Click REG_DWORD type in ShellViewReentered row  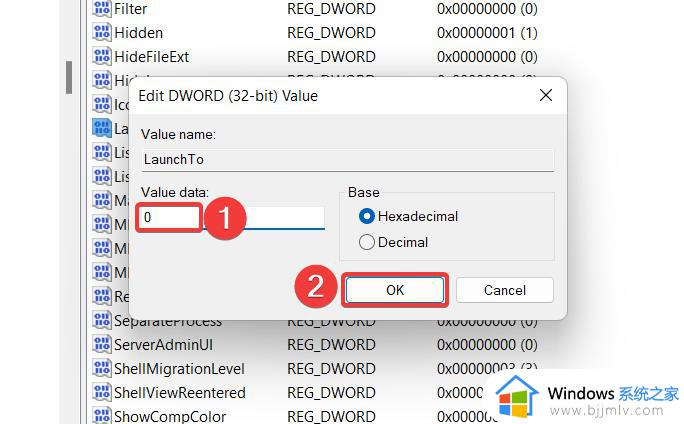pyautogui.click(x=331, y=393)
